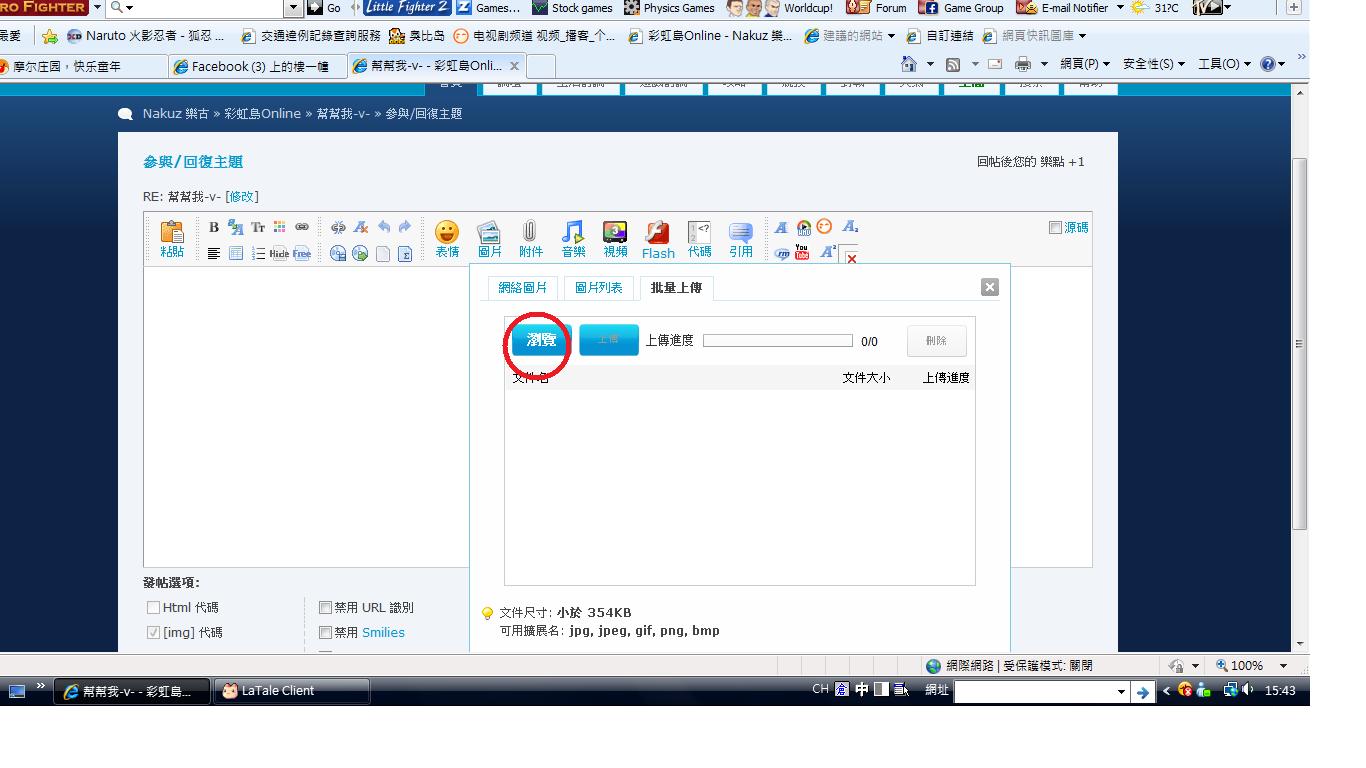Click the page vertical scrollbar
This screenshot has height=768, width=1366.
[x=1300, y=344]
